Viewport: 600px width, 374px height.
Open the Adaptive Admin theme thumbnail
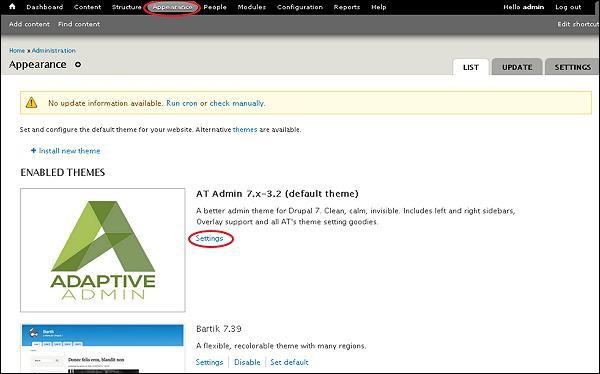tap(103, 250)
